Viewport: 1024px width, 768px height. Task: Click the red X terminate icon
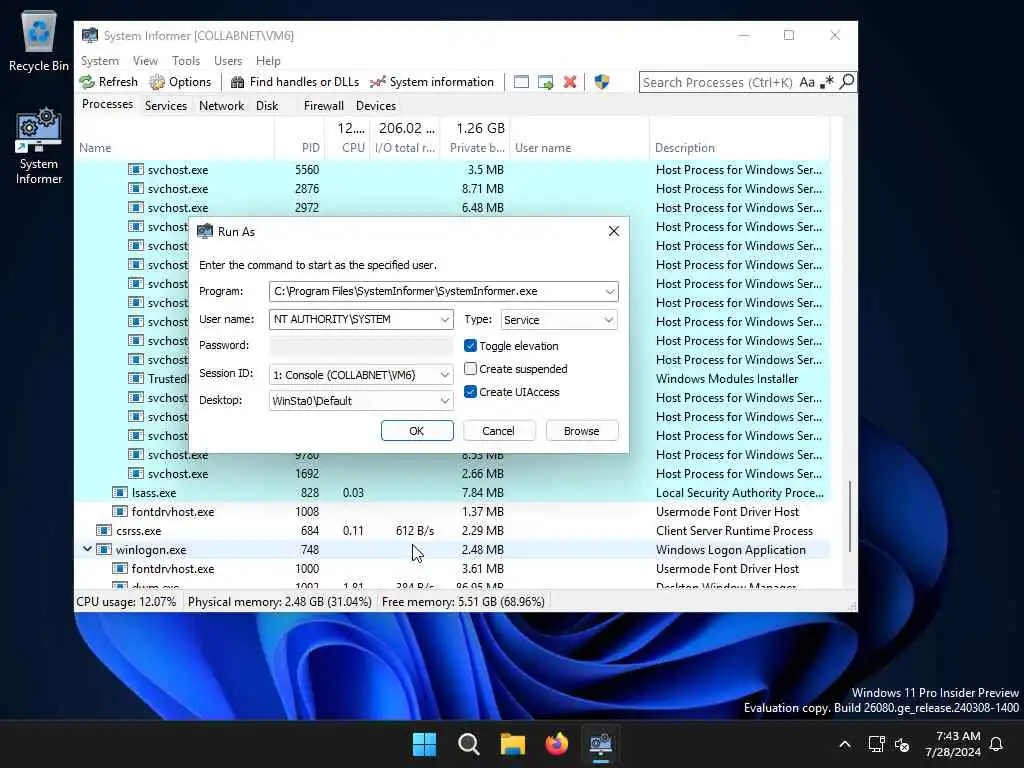pyautogui.click(x=570, y=82)
